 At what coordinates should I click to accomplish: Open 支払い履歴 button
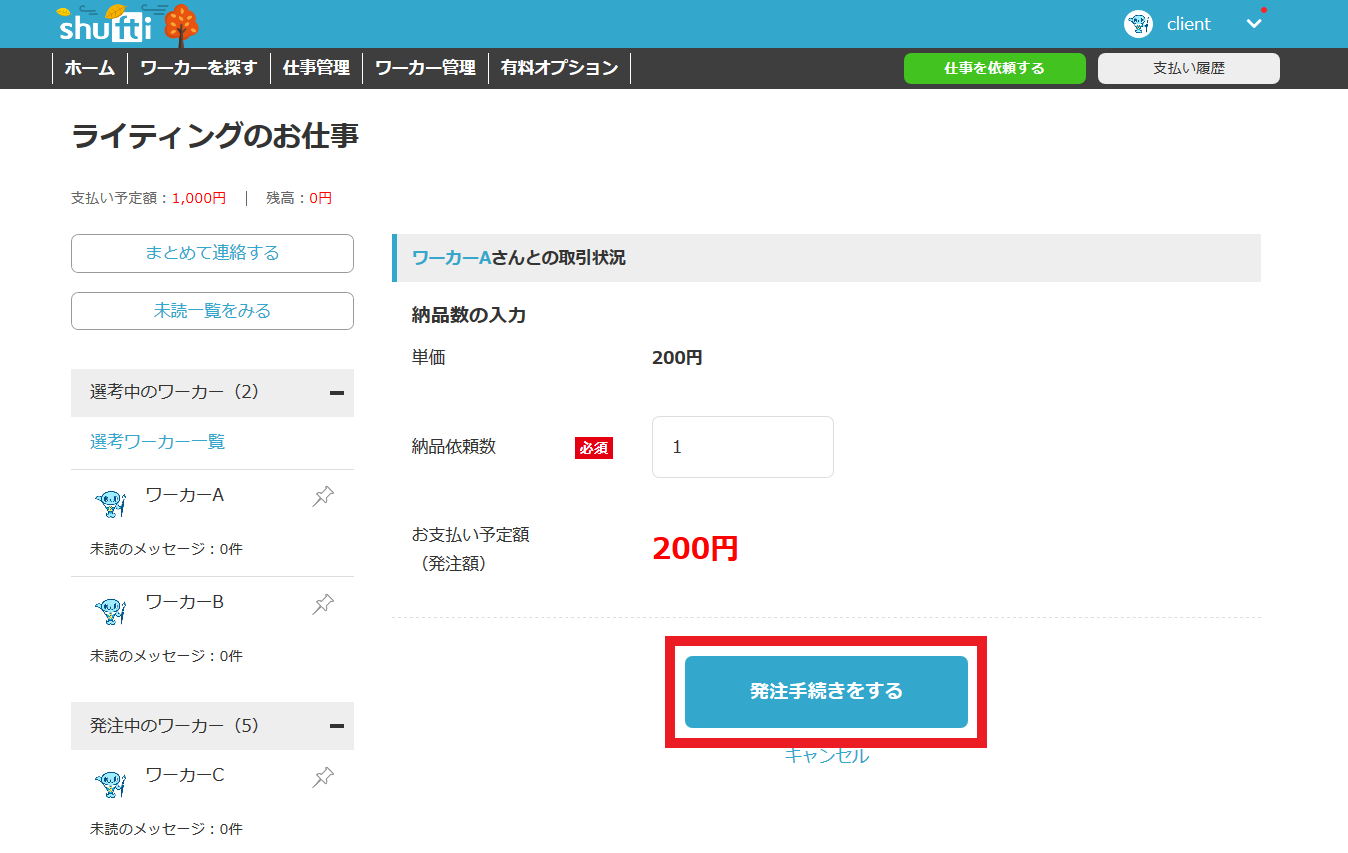coord(1188,68)
